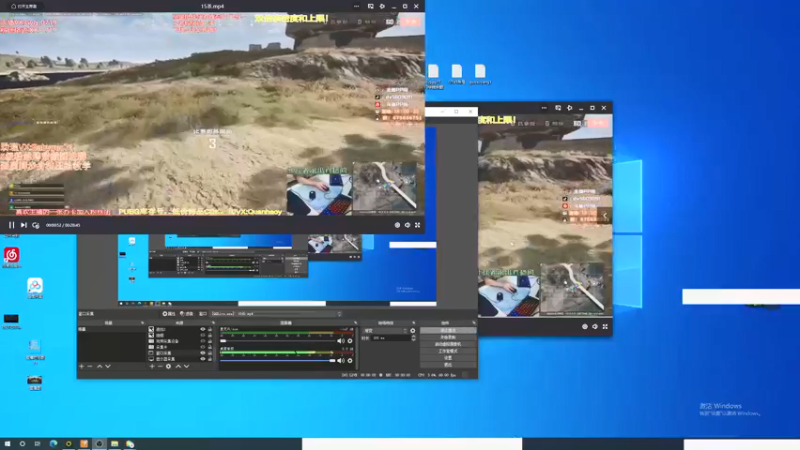Open Microsoft Edge from taskbar
800x450 pixels.
[x=53, y=444]
